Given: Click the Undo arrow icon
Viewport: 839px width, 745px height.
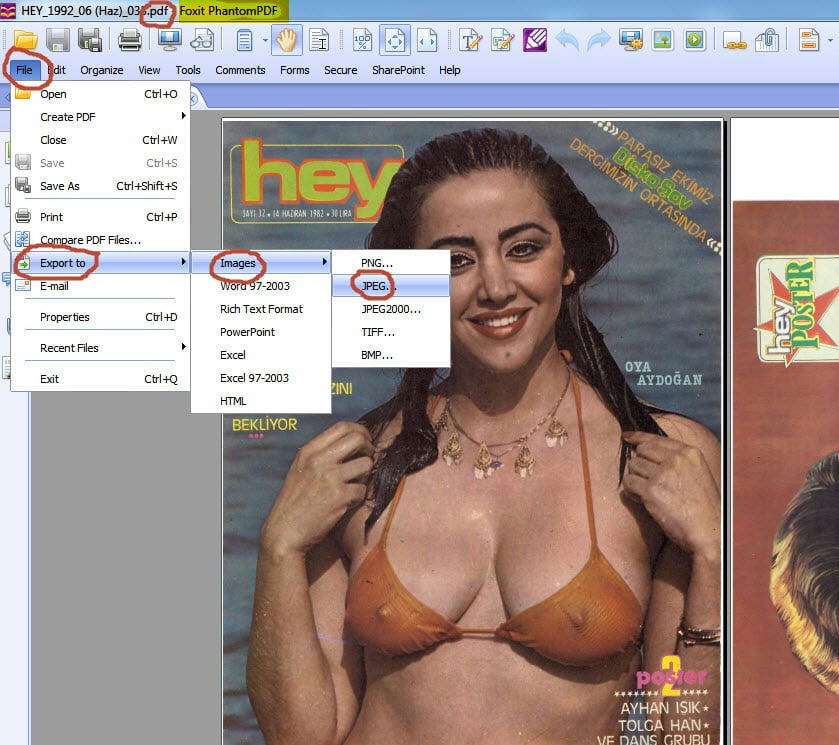Looking at the screenshot, I should tap(567, 40).
